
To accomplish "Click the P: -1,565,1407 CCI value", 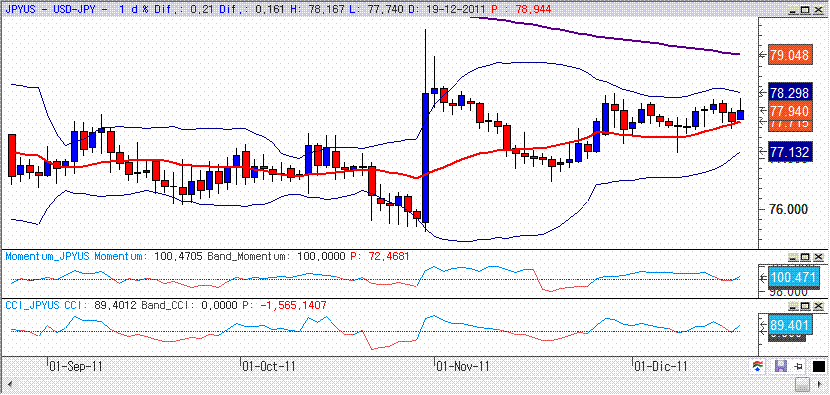I will coord(284,305).
